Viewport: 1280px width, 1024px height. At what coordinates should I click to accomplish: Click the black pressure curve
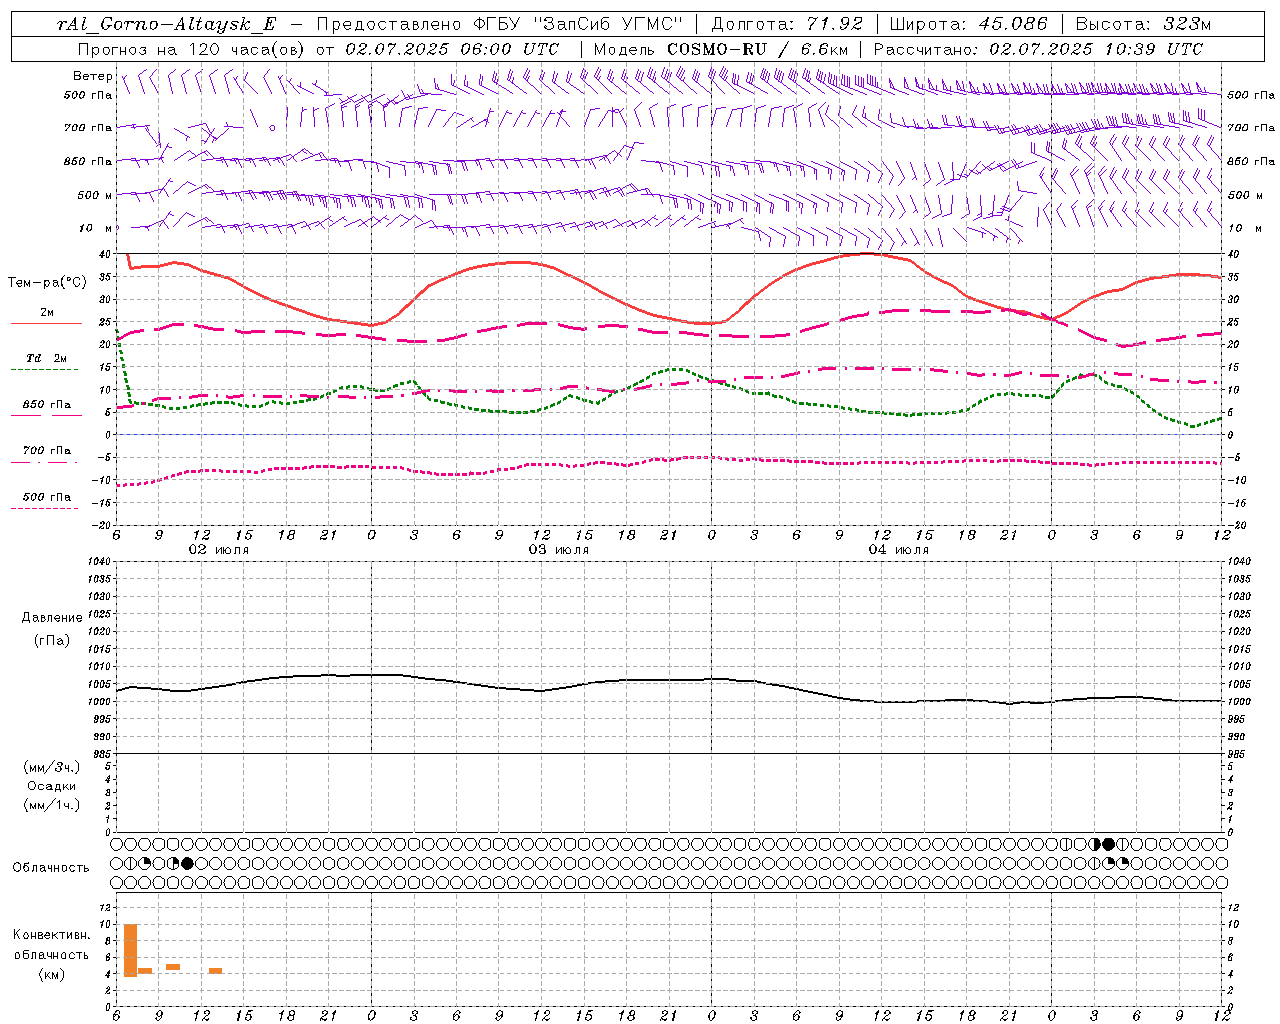coord(670,680)
